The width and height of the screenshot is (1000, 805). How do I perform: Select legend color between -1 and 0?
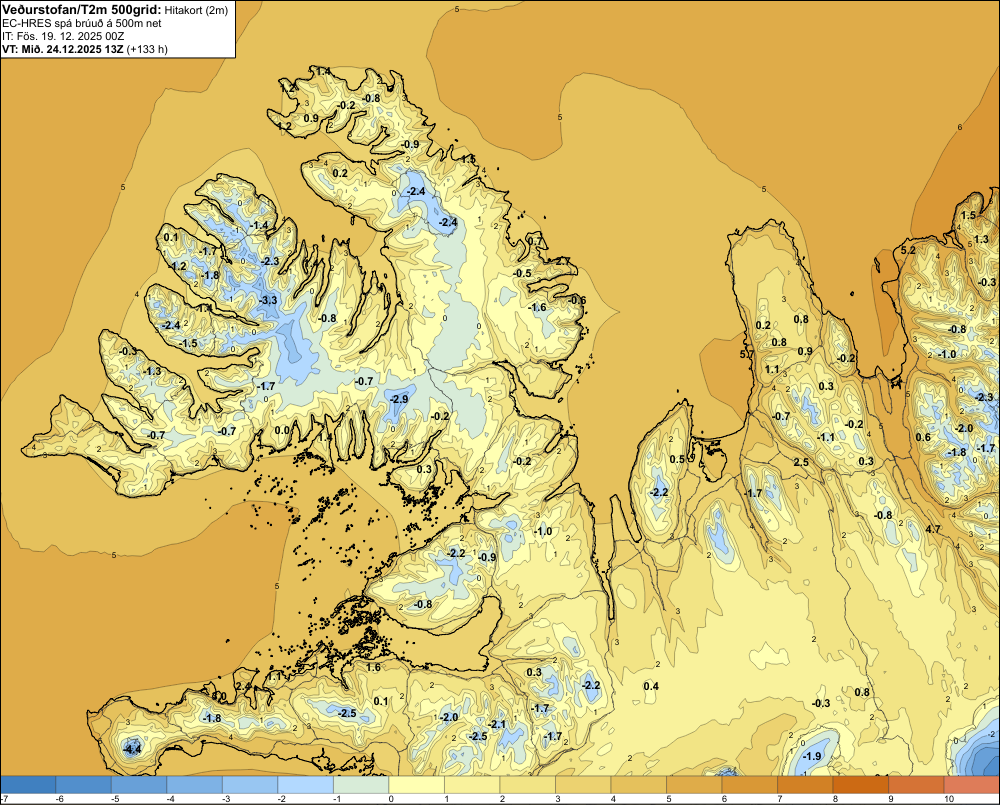tap(361, 785)
